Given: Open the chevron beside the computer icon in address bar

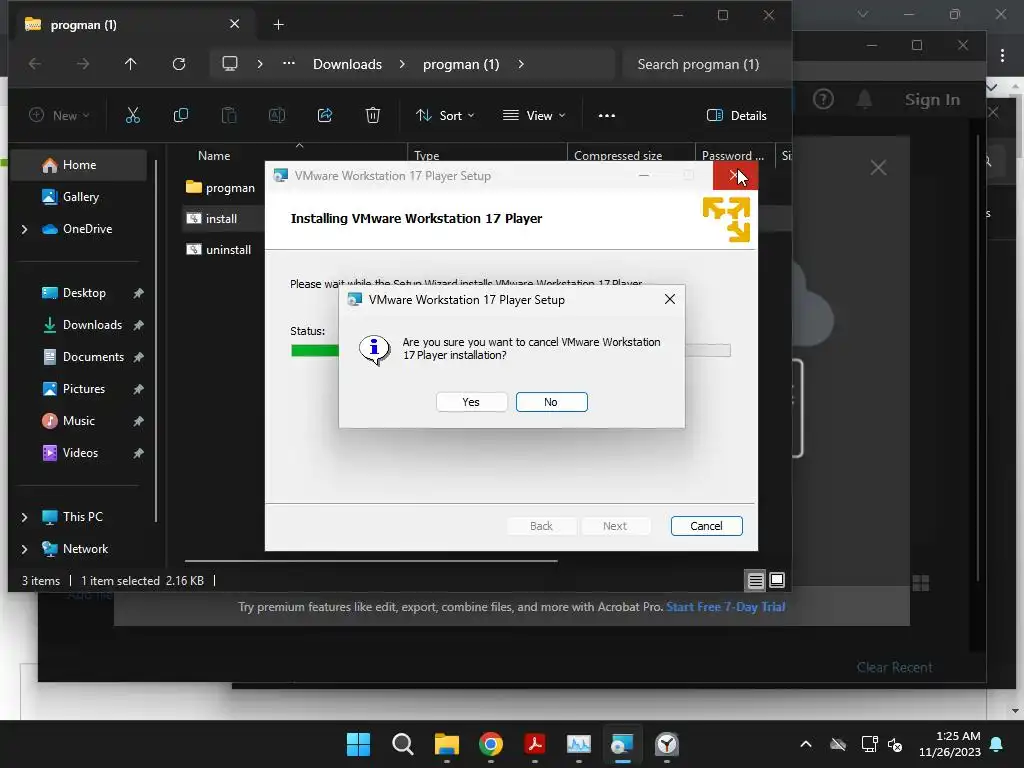Looking at the screenshot, I should (260, 64).
